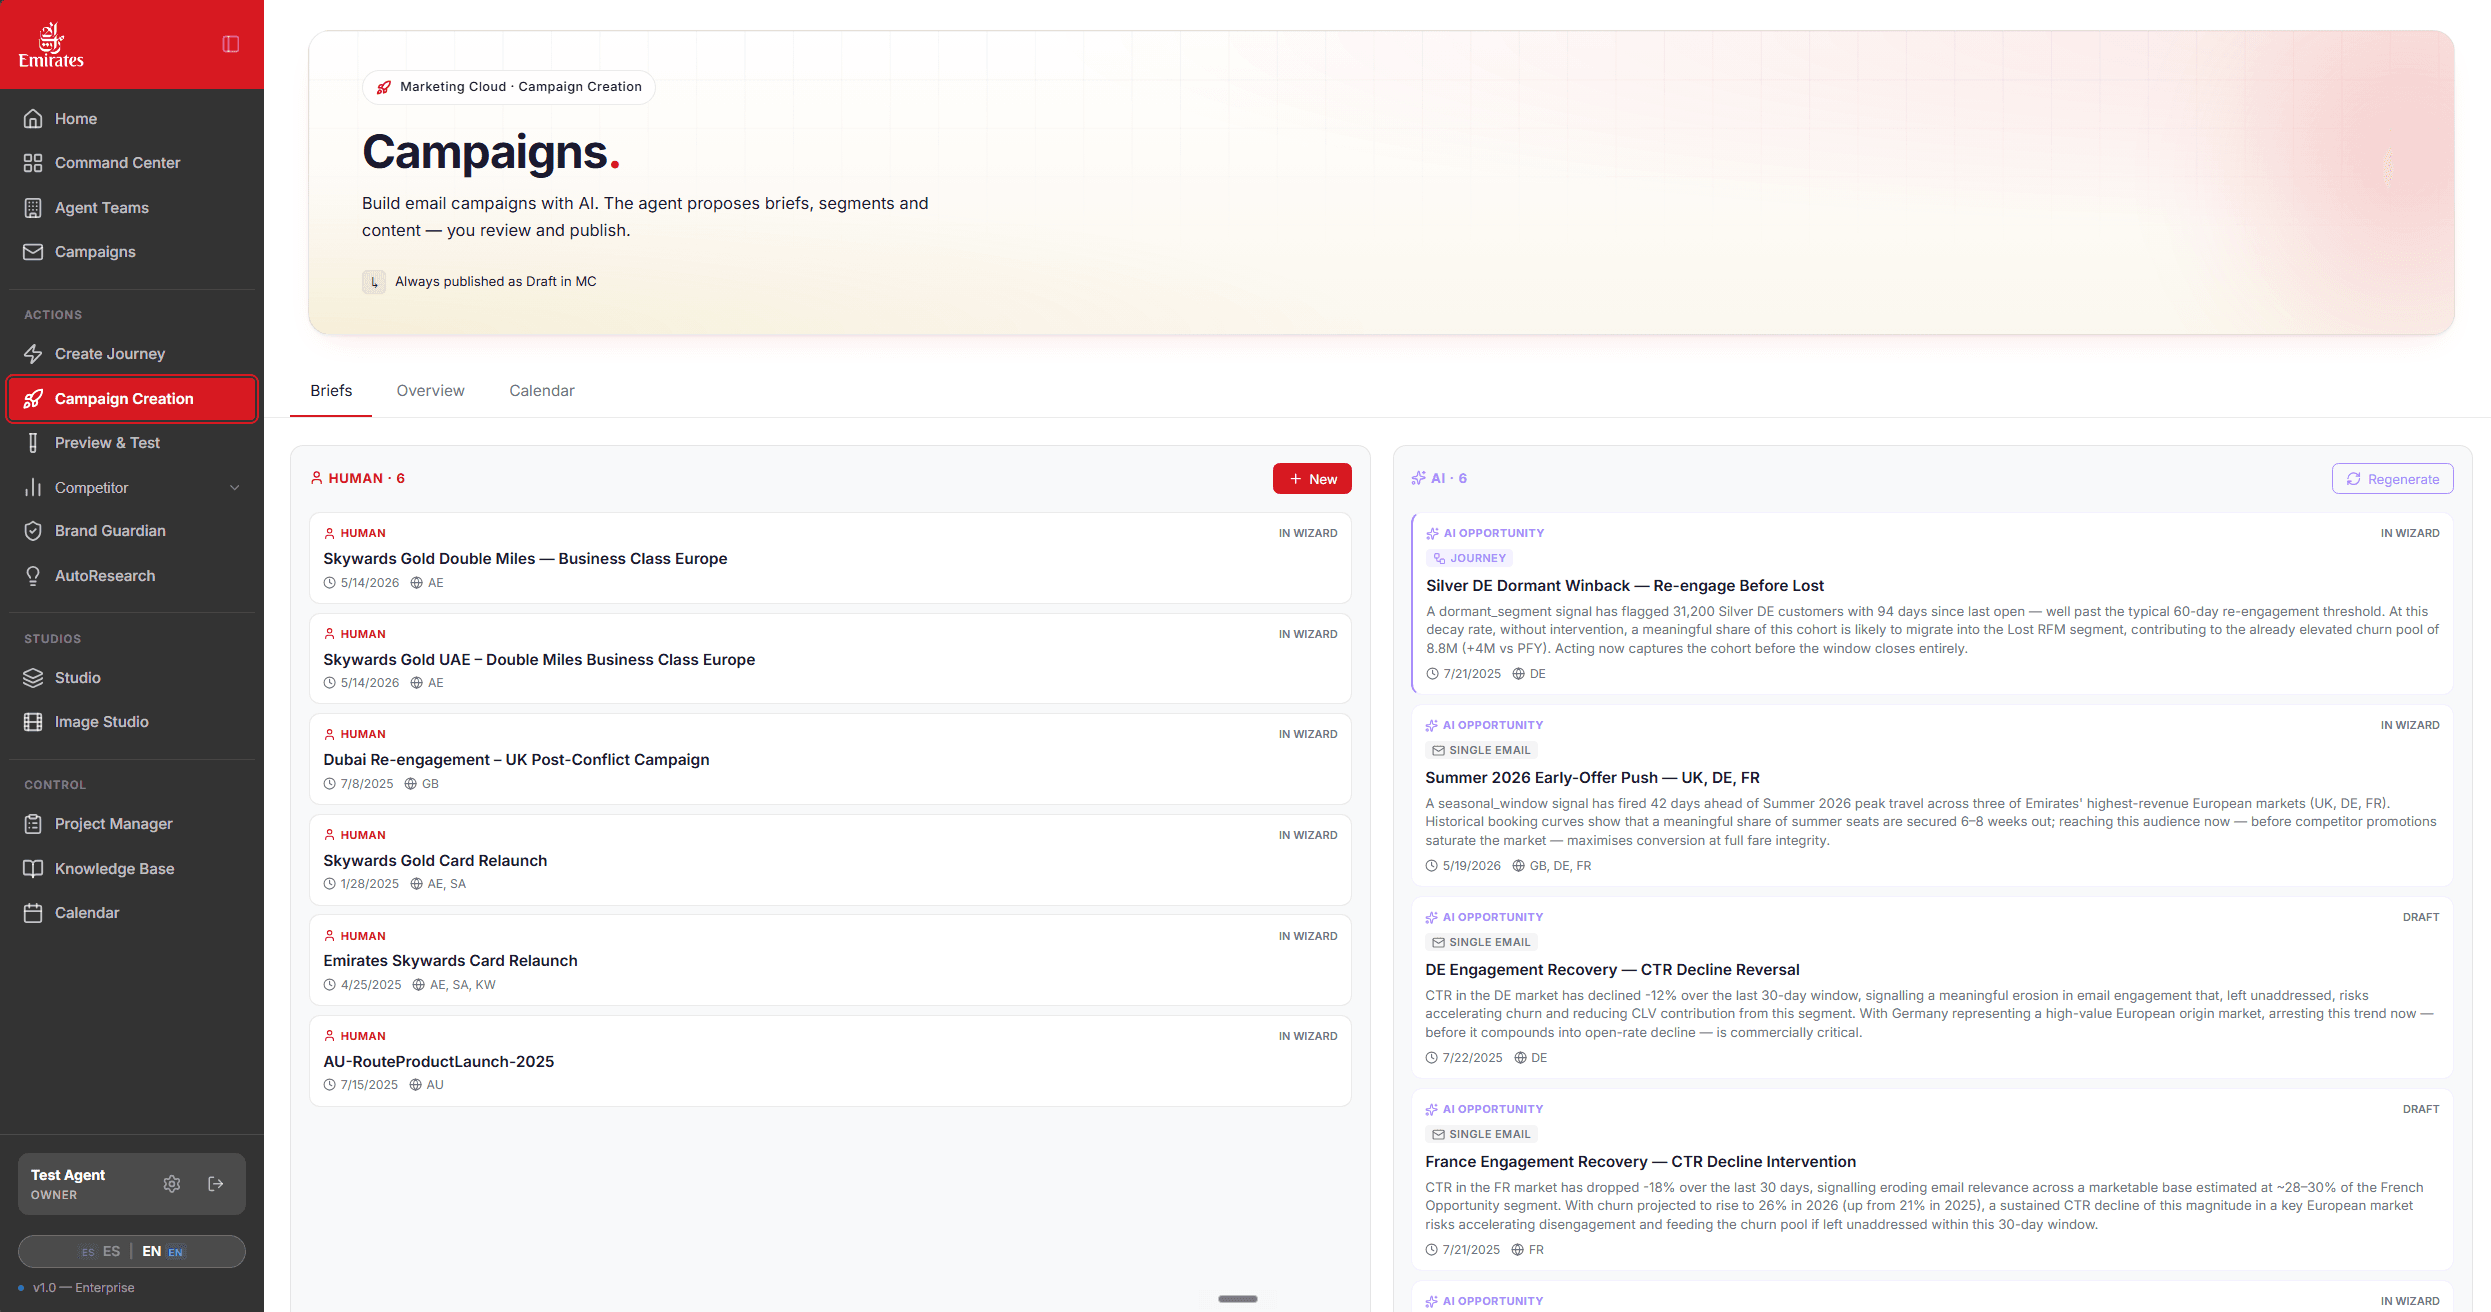2491x1312 pixels.
Task: Click the HUMAN · 6 column header
Action: [x=358, y=478]
